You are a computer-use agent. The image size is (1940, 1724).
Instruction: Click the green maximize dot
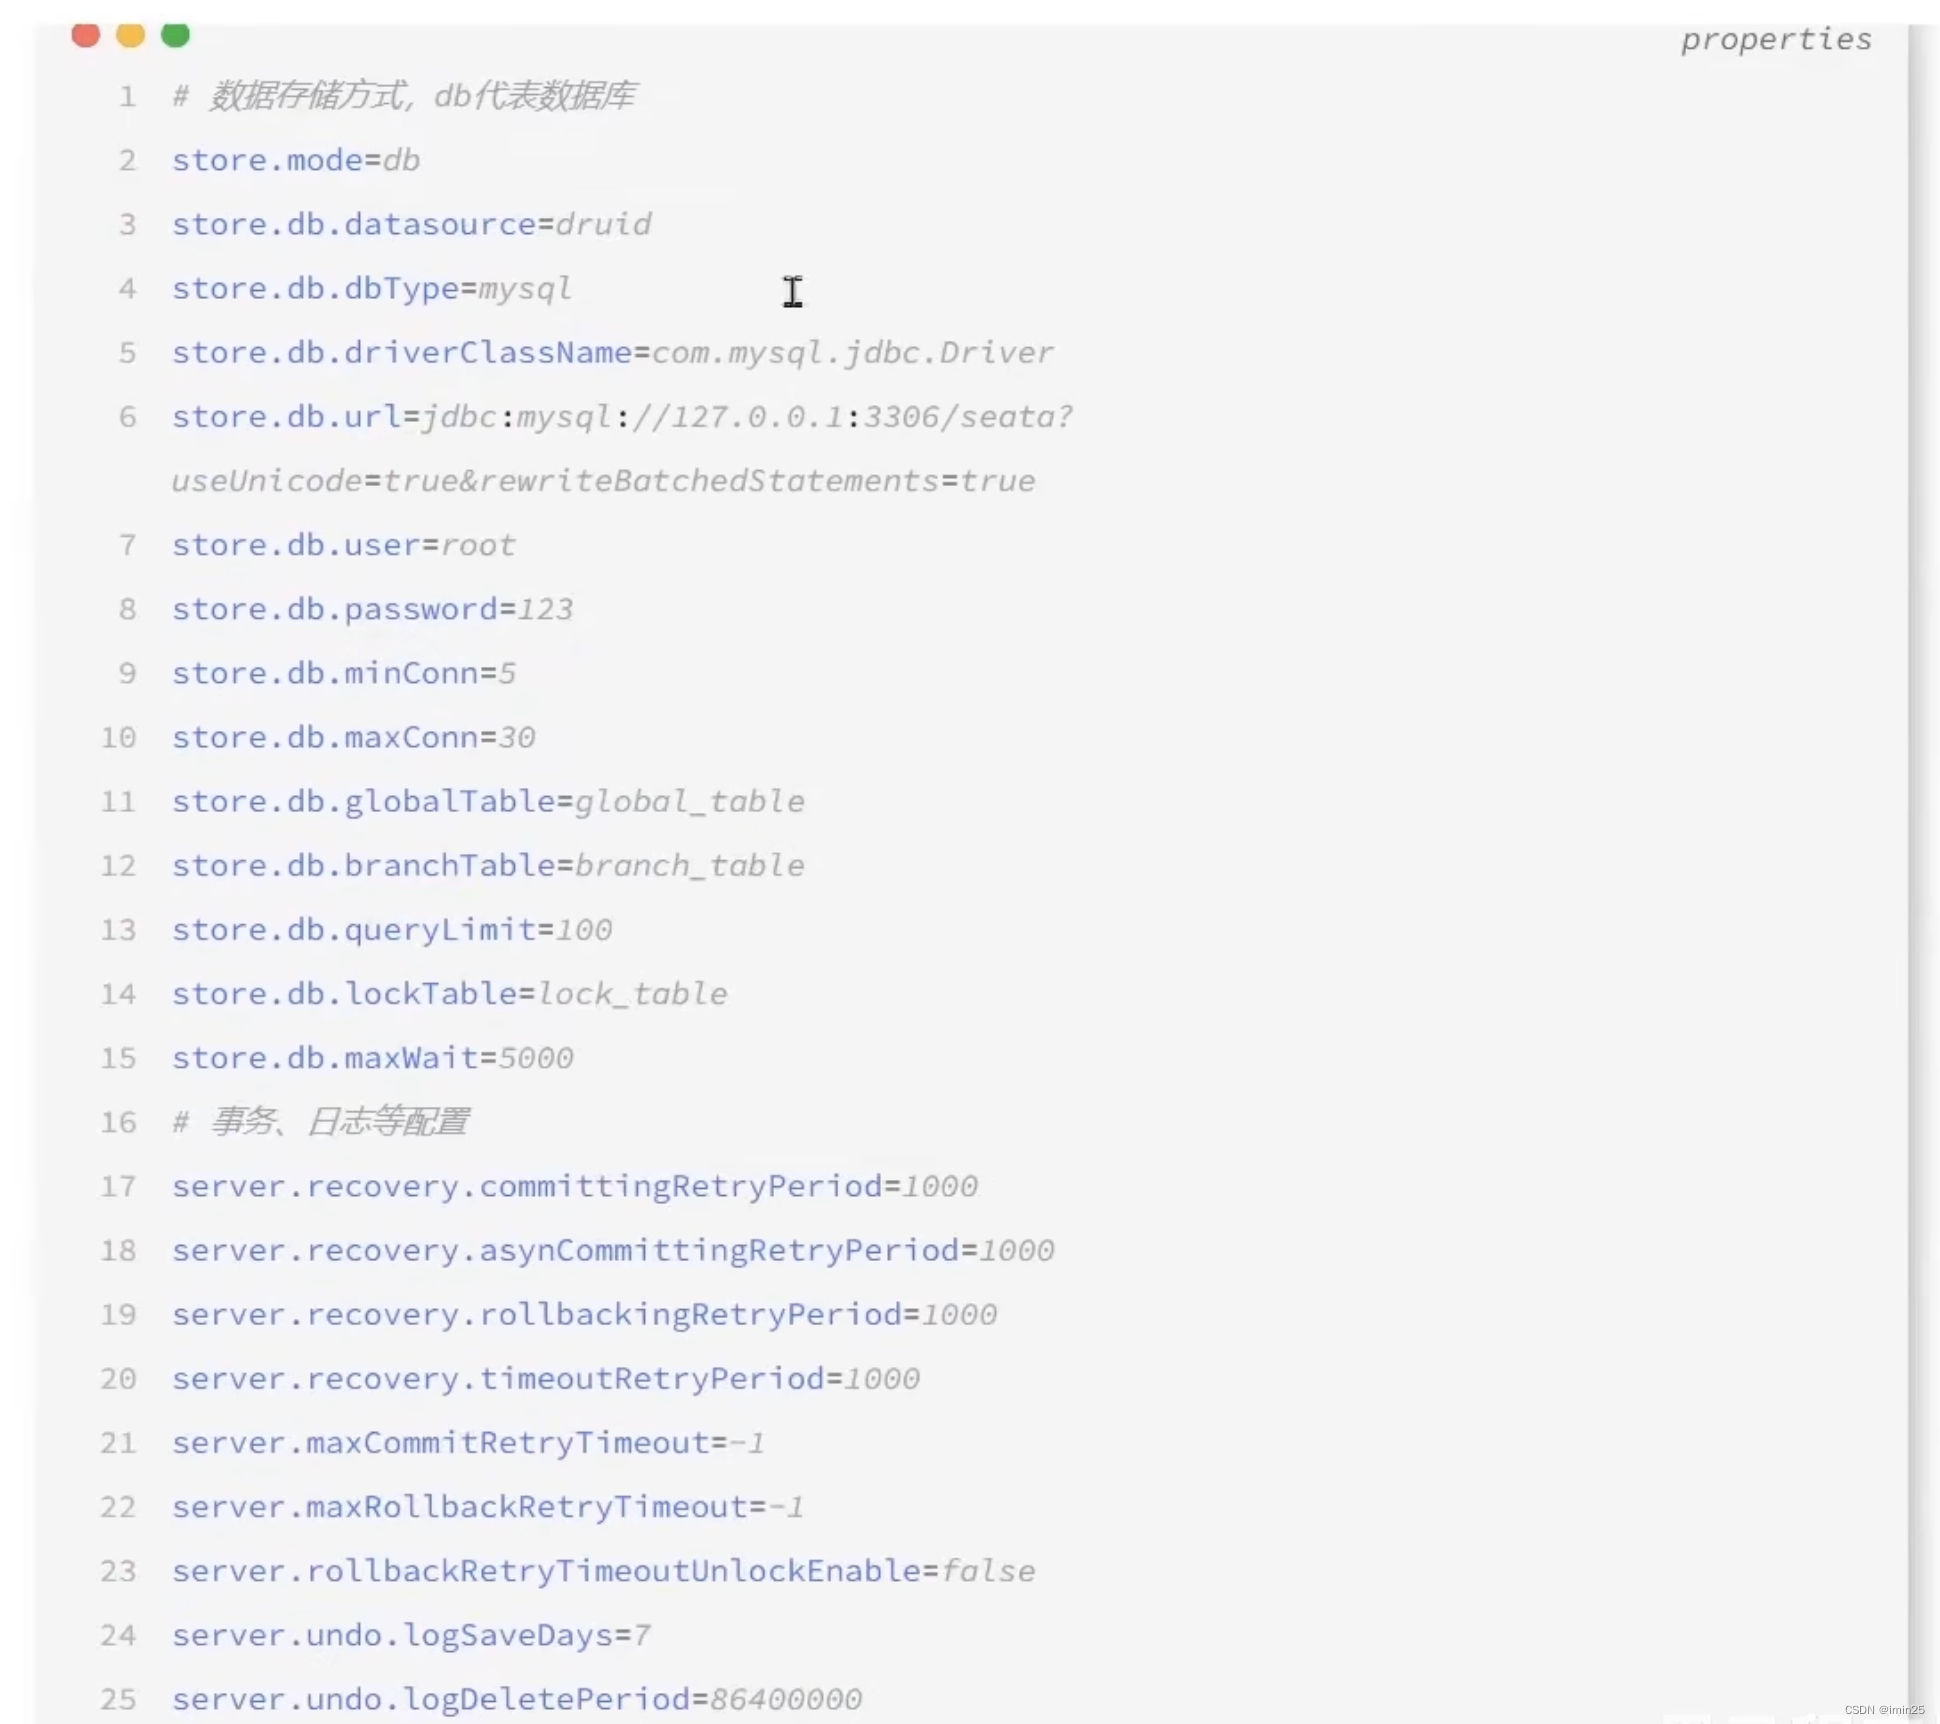pyautogui.click(x=175, y=35)
